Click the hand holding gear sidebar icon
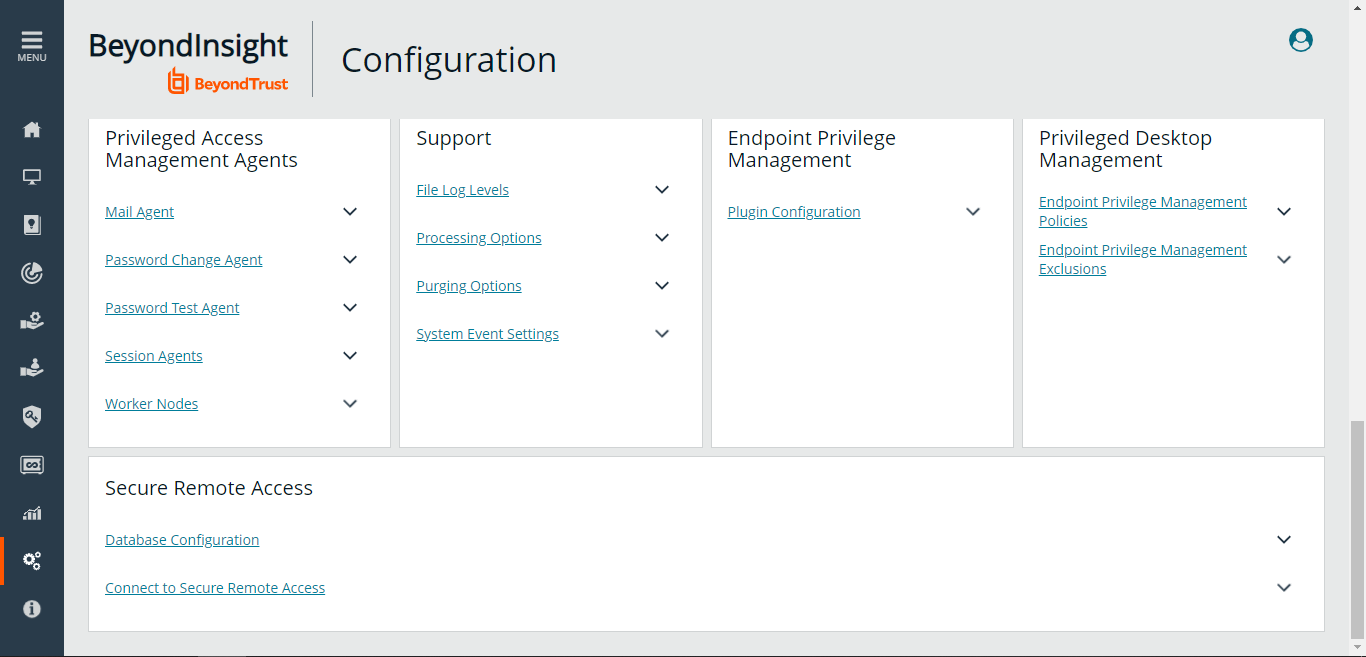 (x=32, y=321)
